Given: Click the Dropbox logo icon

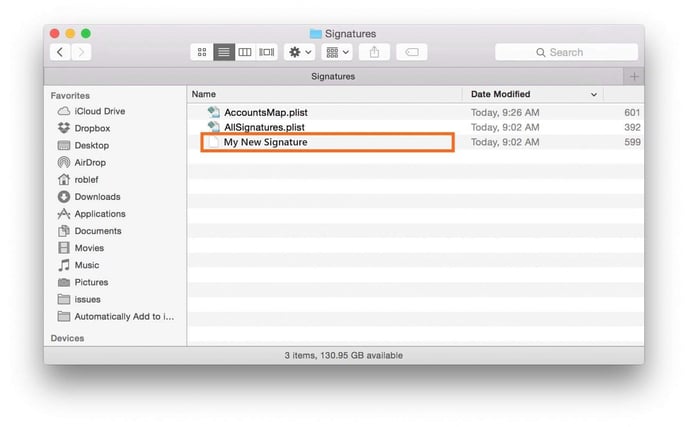Looking at the screenshot, I should tap(64, 128).
